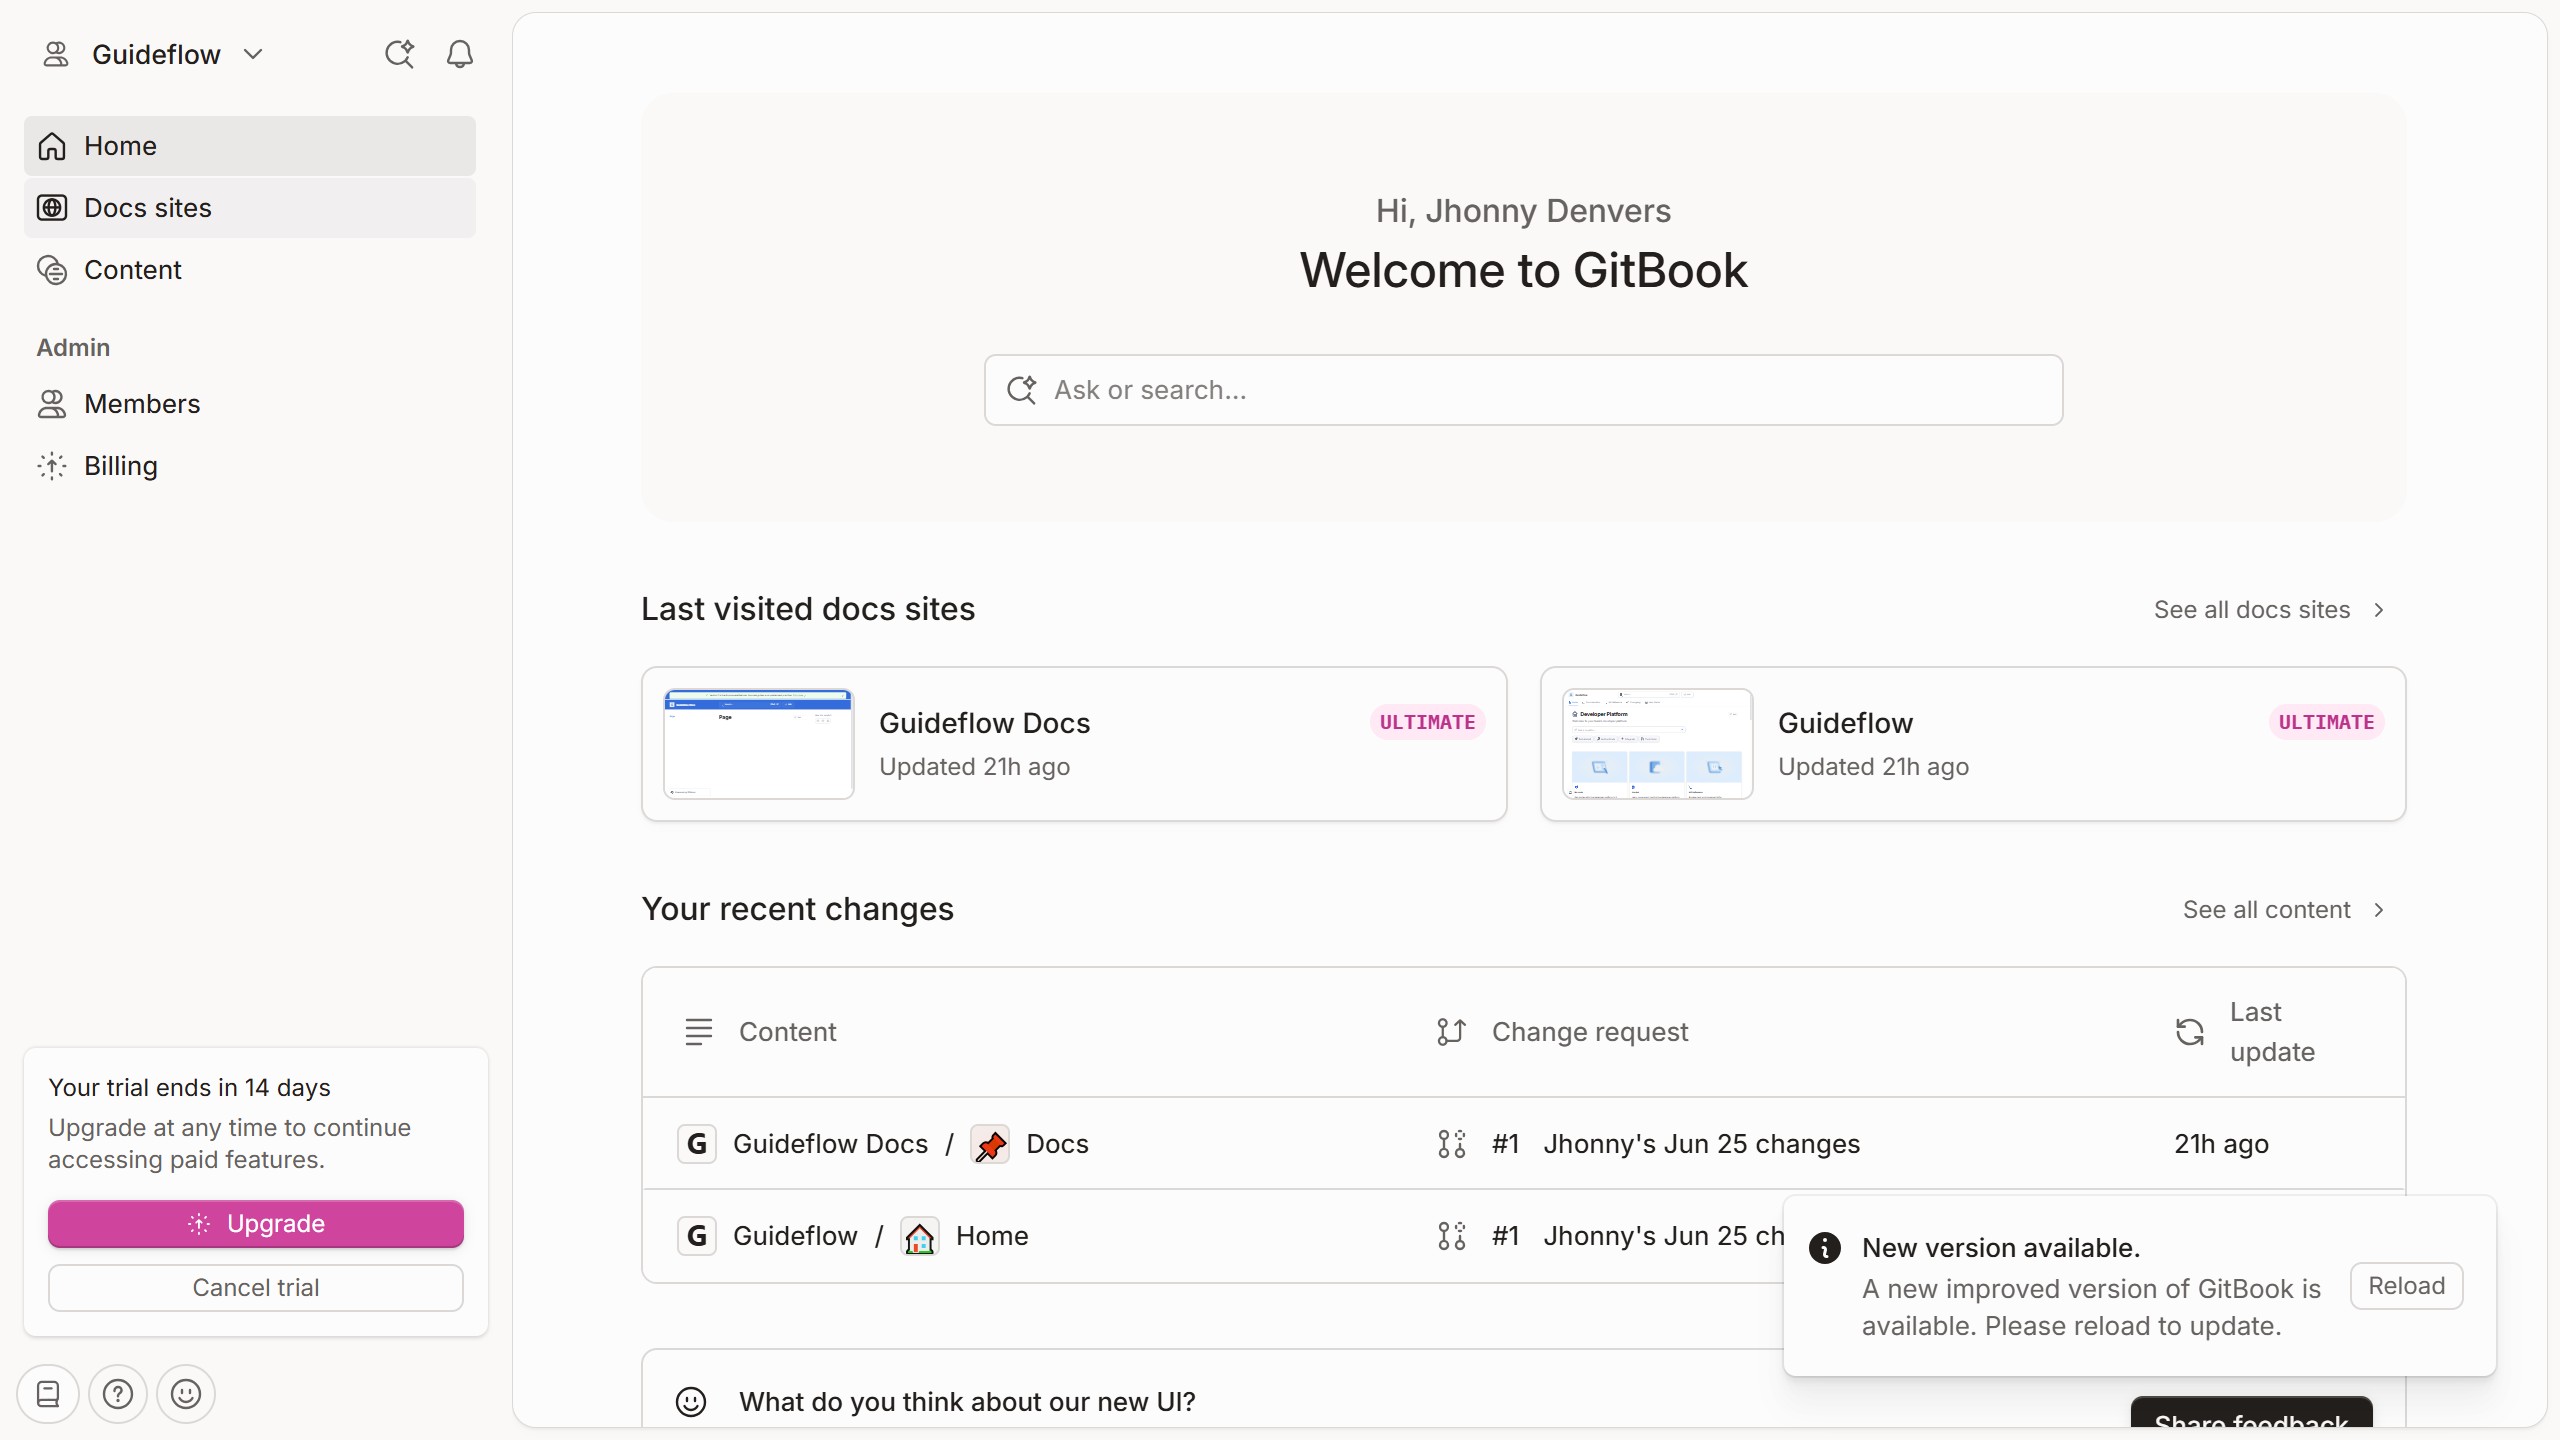The image size is (2560, 1440).
Task: Click the Hi, Jhonny Denvers greeting
Action: point(1523,211)
